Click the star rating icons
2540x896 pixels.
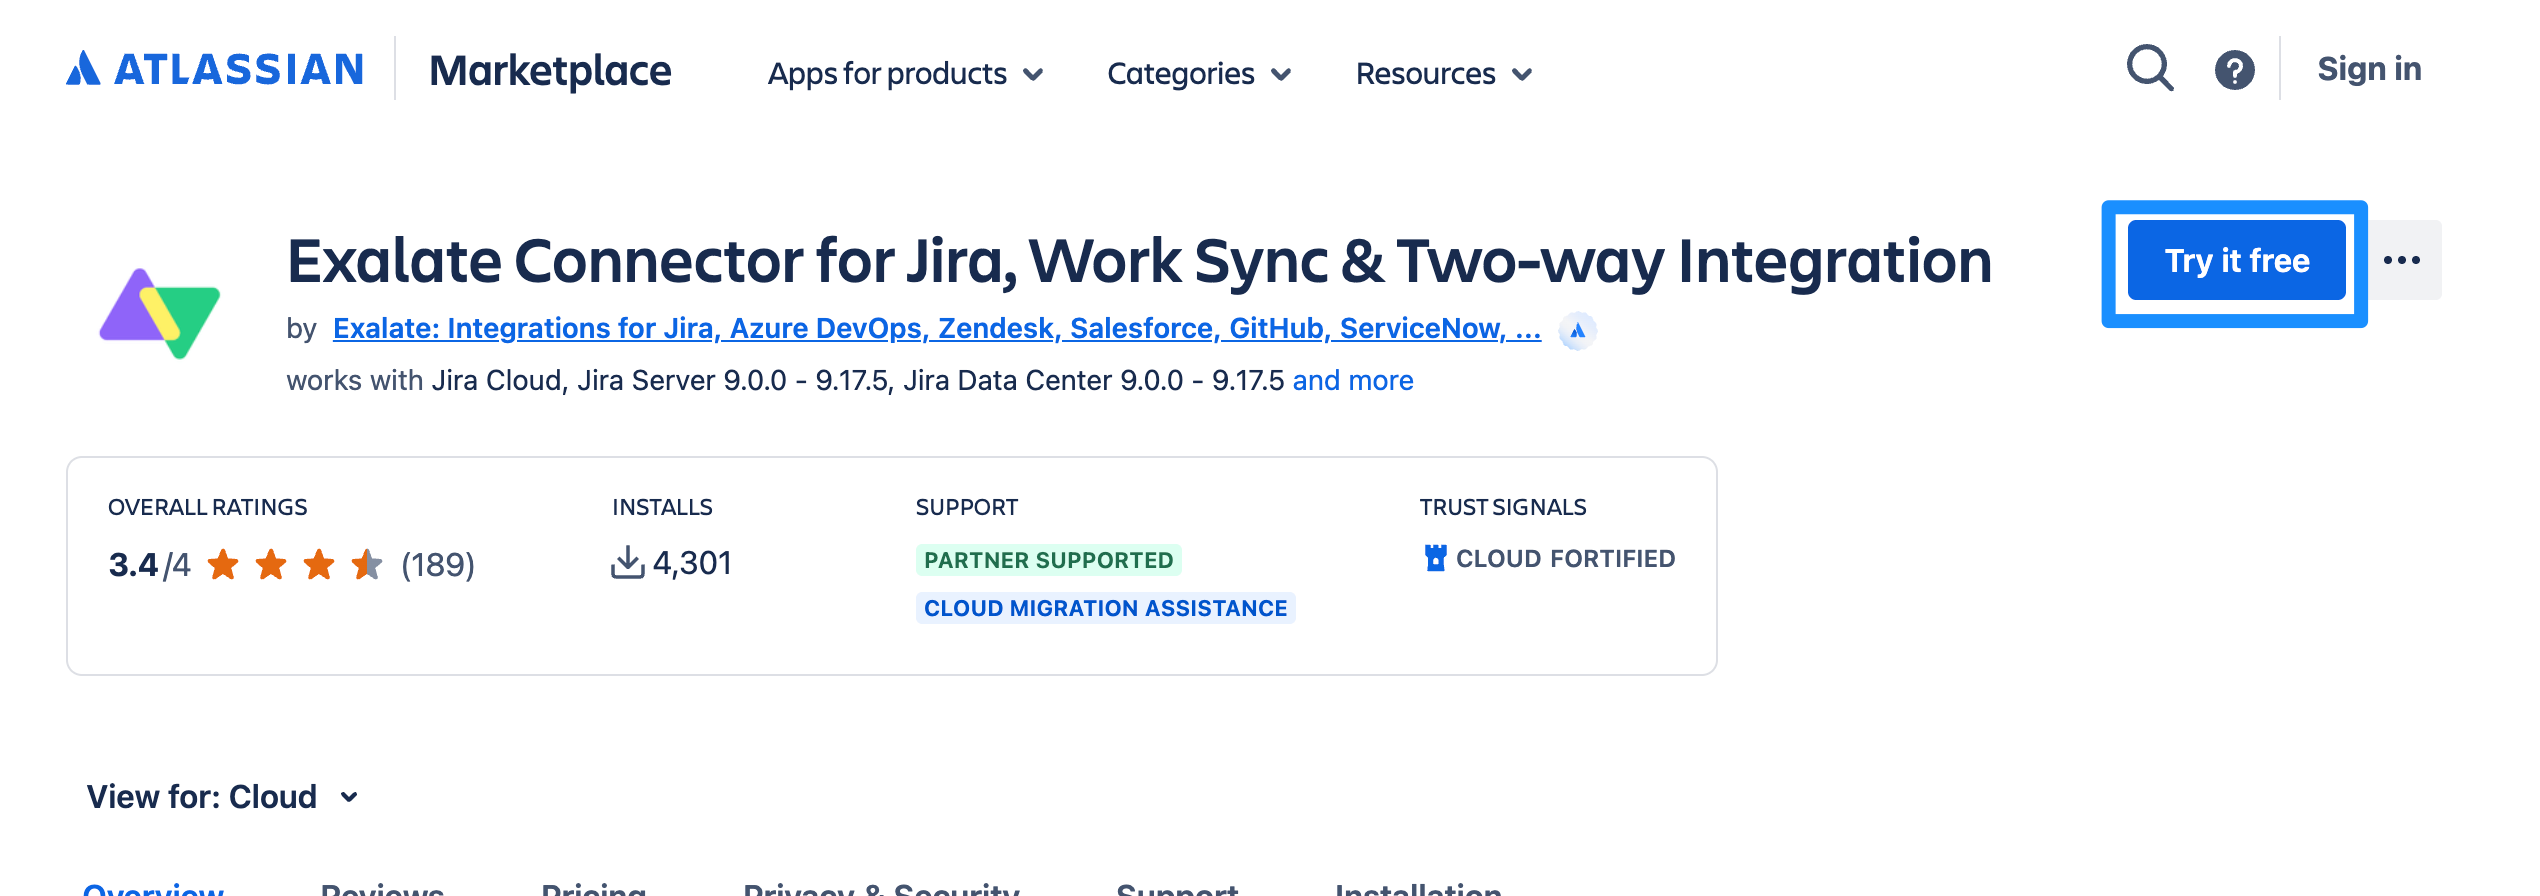[295, 565]
